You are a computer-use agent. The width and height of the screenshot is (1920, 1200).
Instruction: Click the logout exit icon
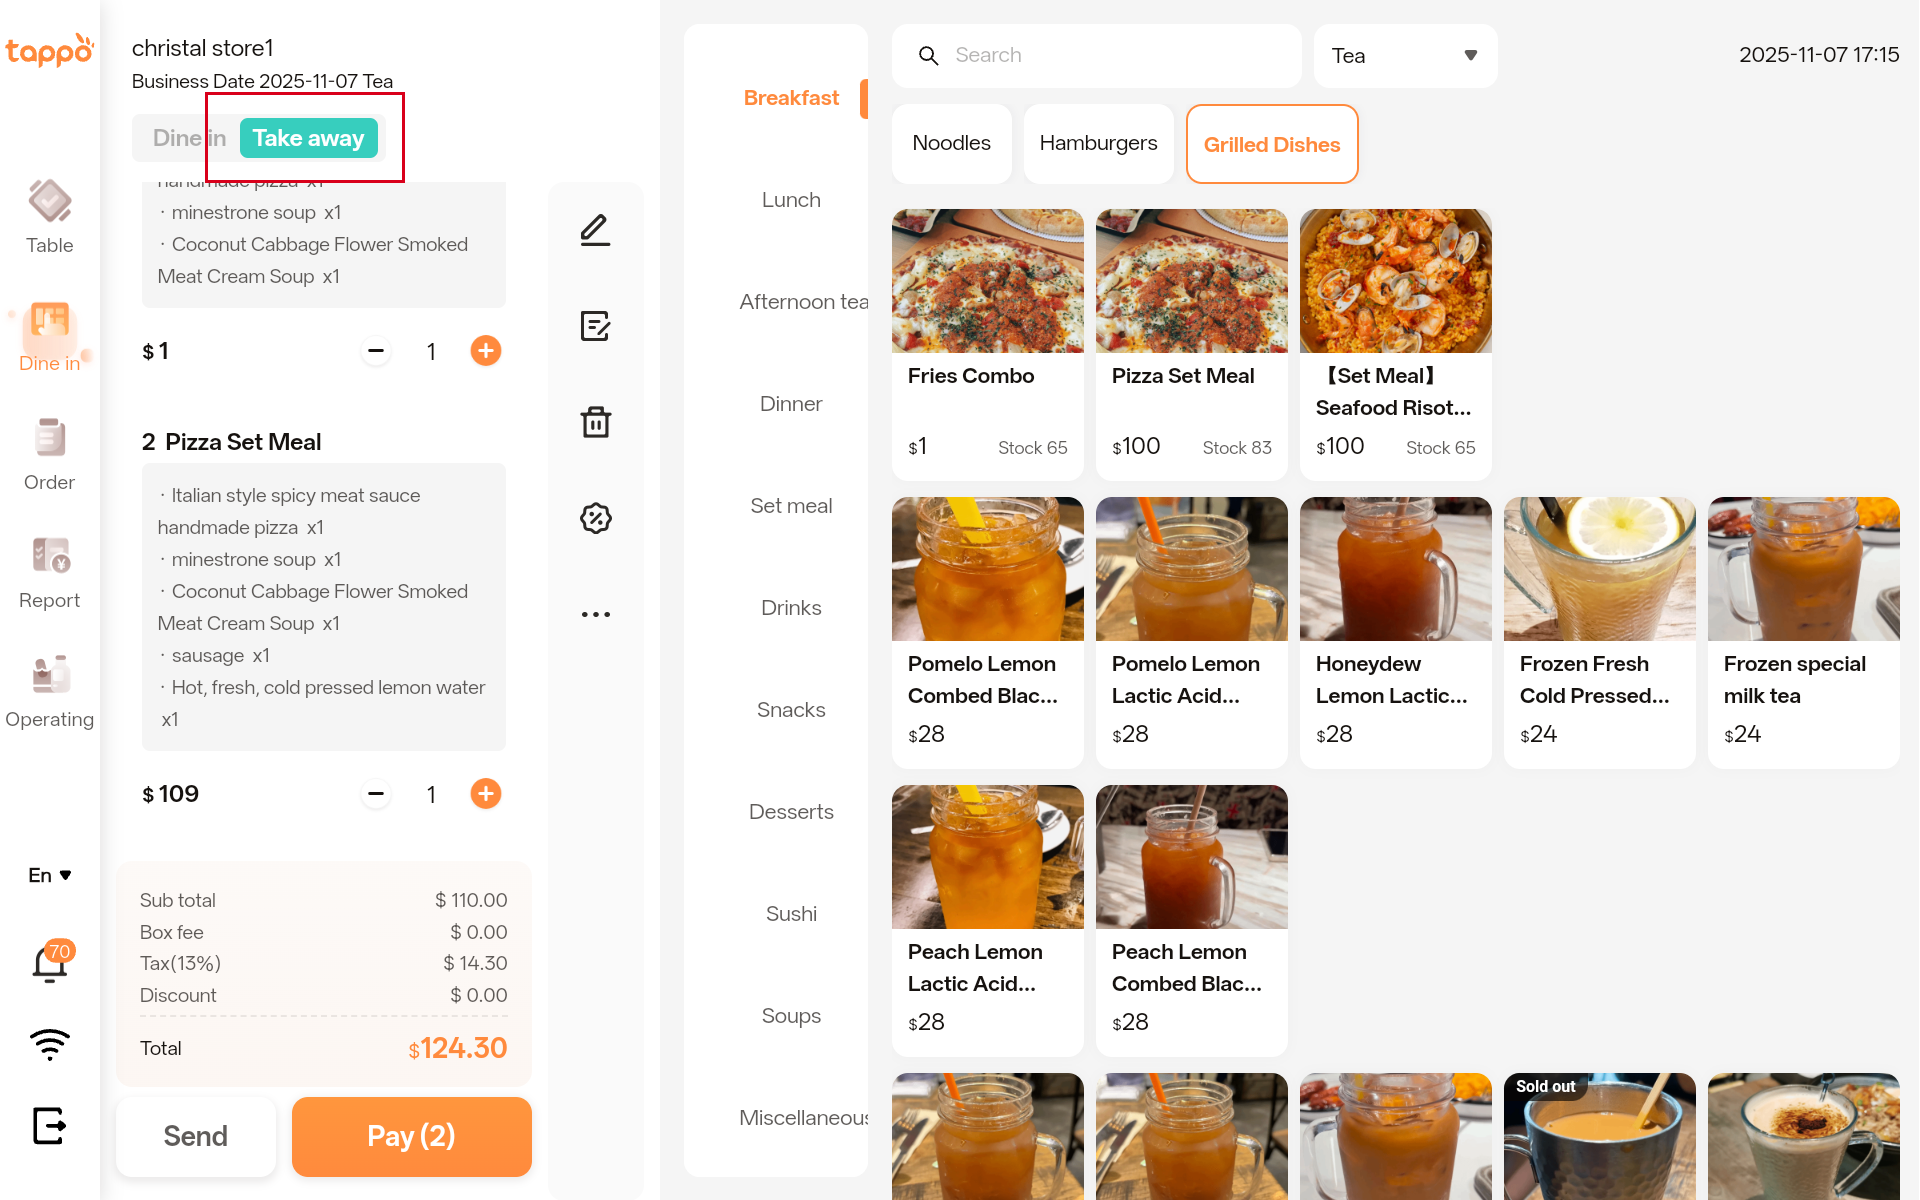[49, 1125]
